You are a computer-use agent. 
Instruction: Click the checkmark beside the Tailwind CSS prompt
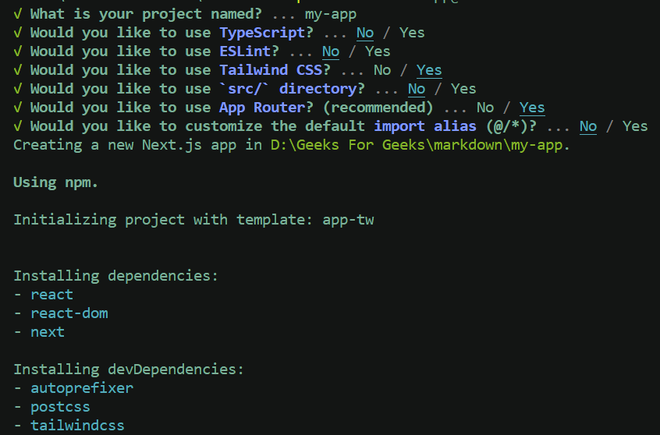click(18, 70)
